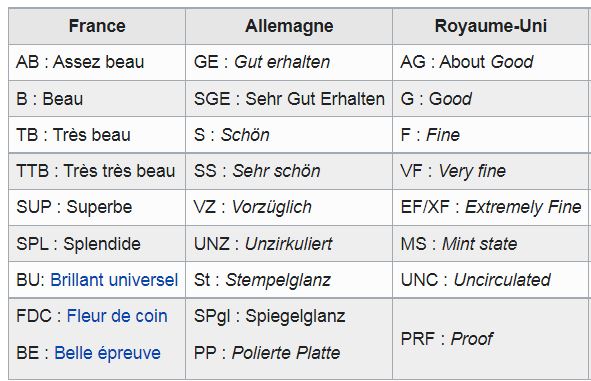Viewport: 591px width, 381px height.
Task: Open the Fleur de coin link
Action: (117, 316)
